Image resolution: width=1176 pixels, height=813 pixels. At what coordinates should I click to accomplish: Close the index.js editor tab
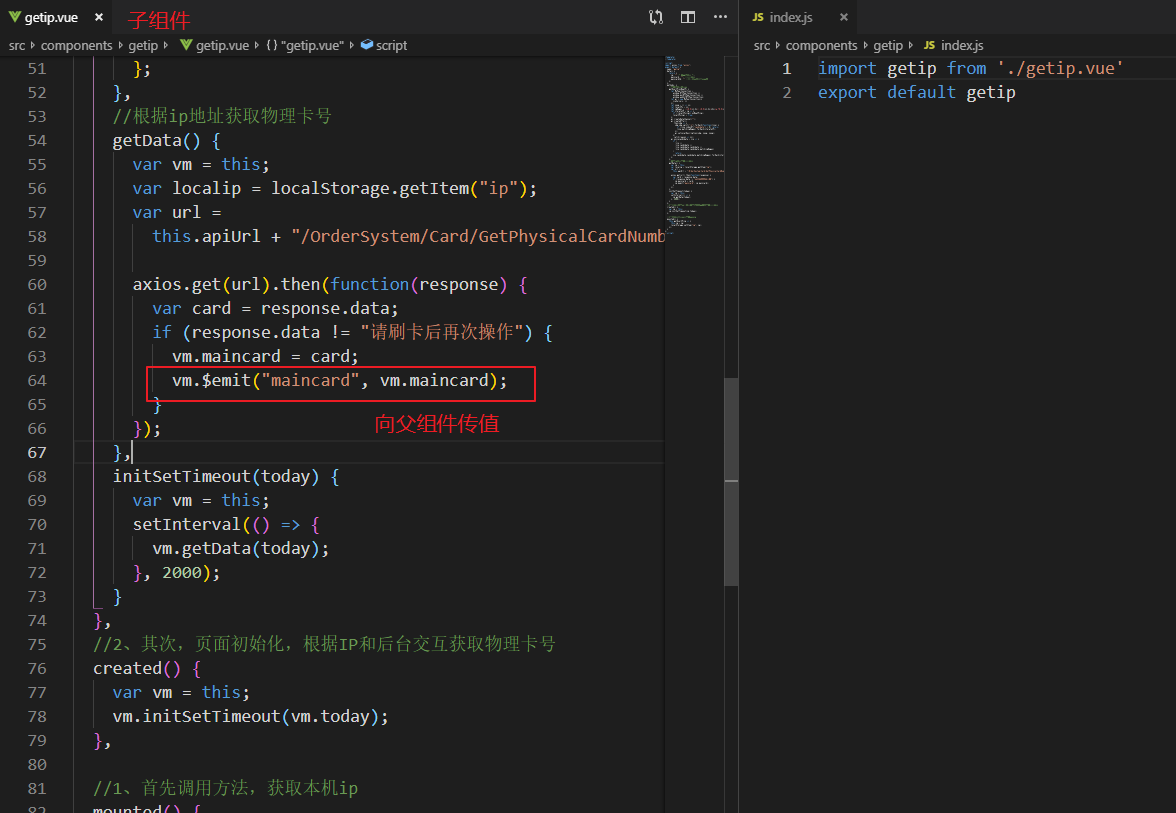click(844, 17)
